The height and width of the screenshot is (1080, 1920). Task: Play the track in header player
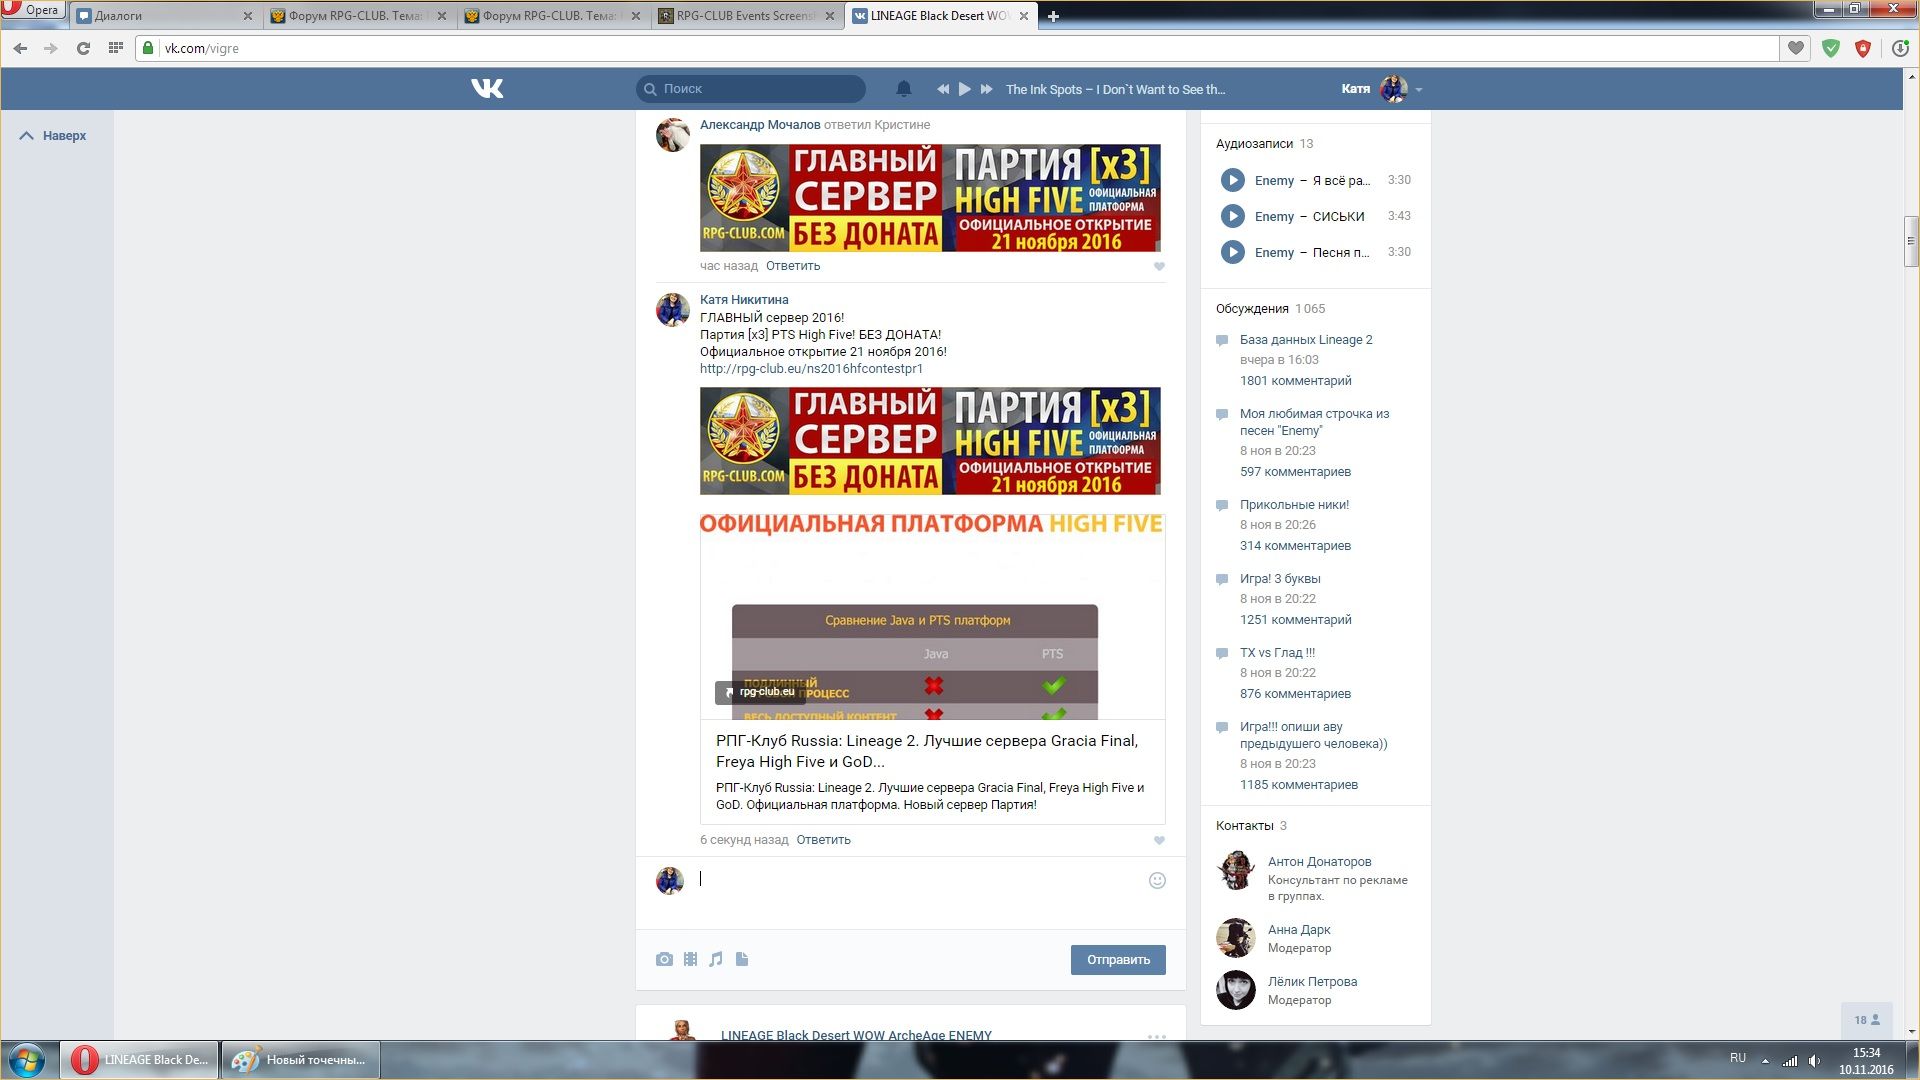point(964,89)
